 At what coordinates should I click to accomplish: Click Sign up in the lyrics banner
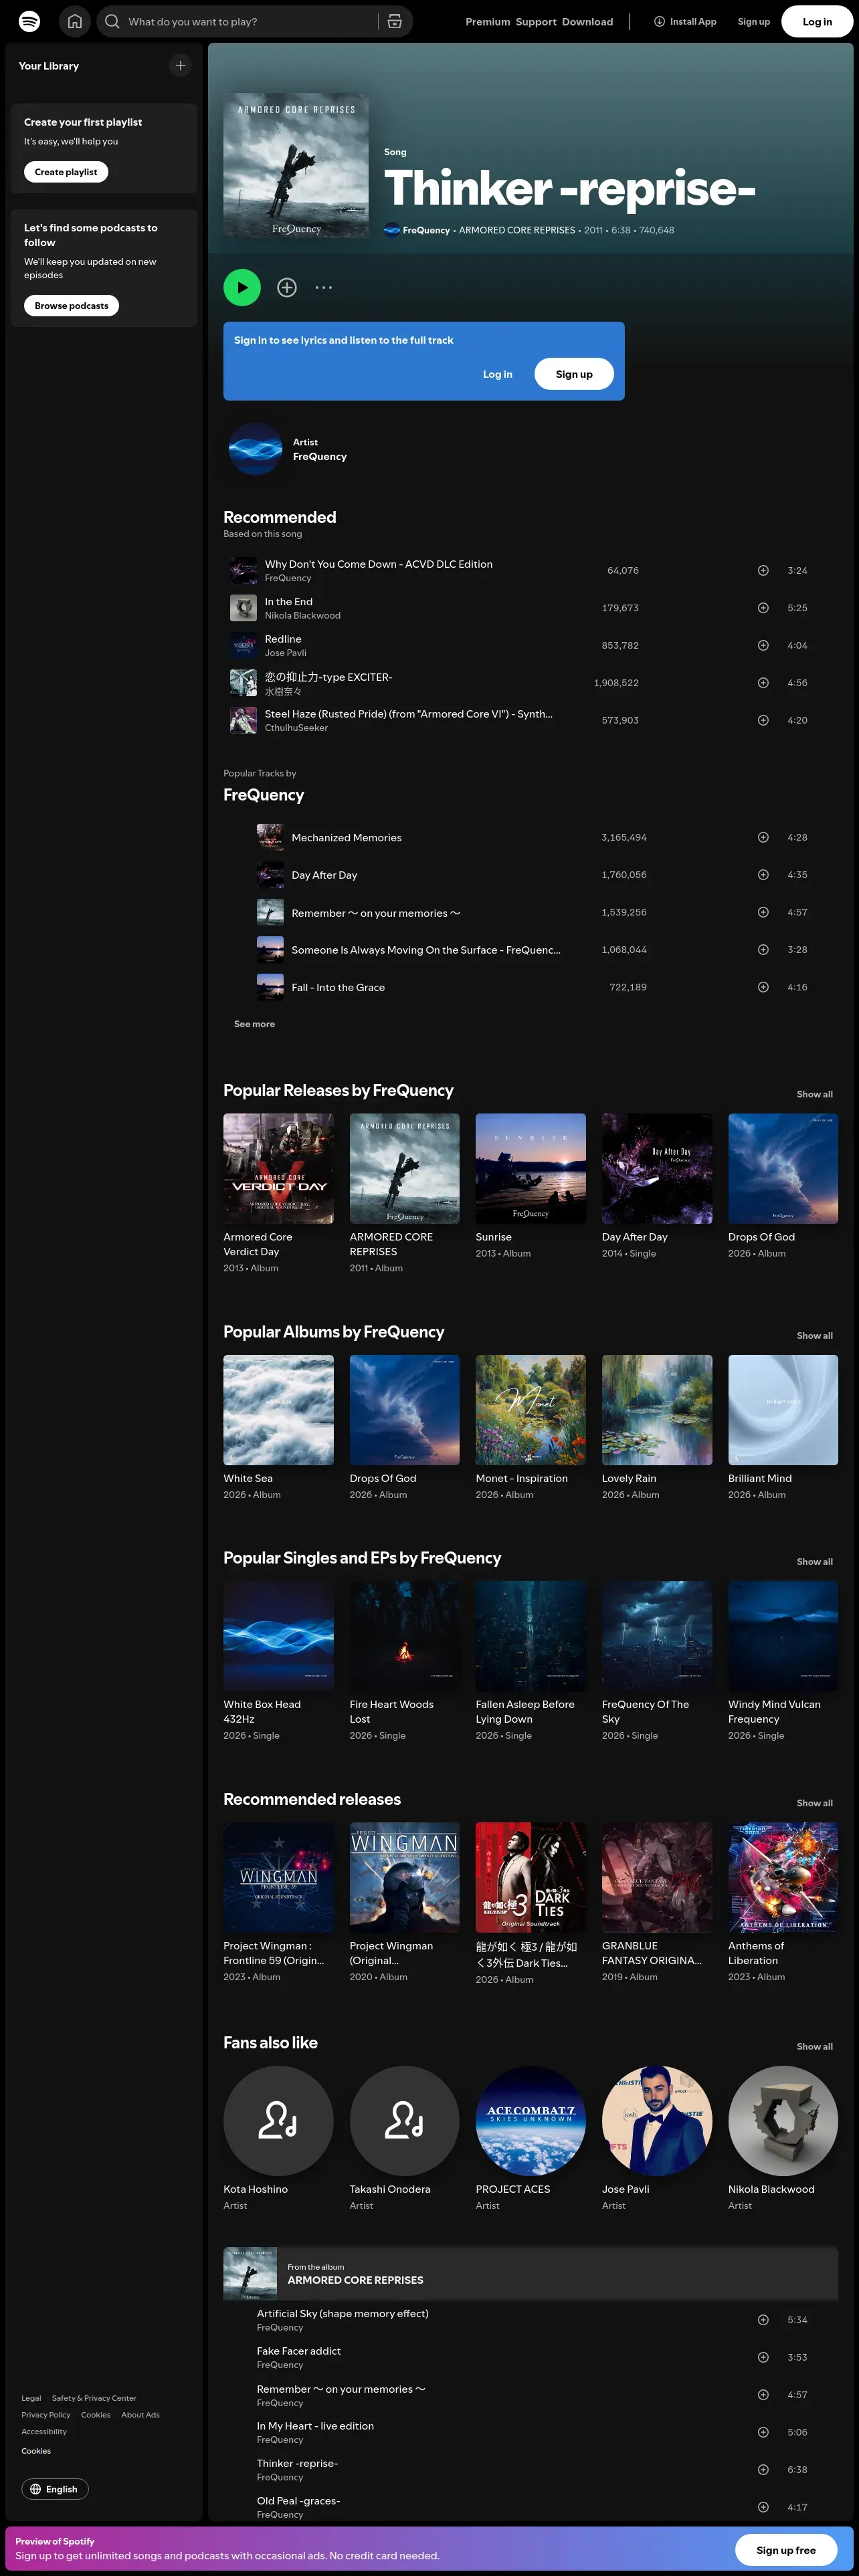click(x=574, y=374)
